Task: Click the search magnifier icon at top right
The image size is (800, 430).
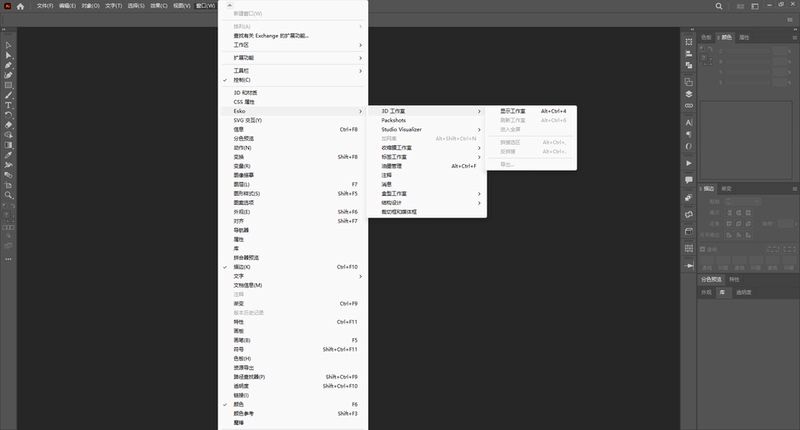Action: click(x=718, y=6)
